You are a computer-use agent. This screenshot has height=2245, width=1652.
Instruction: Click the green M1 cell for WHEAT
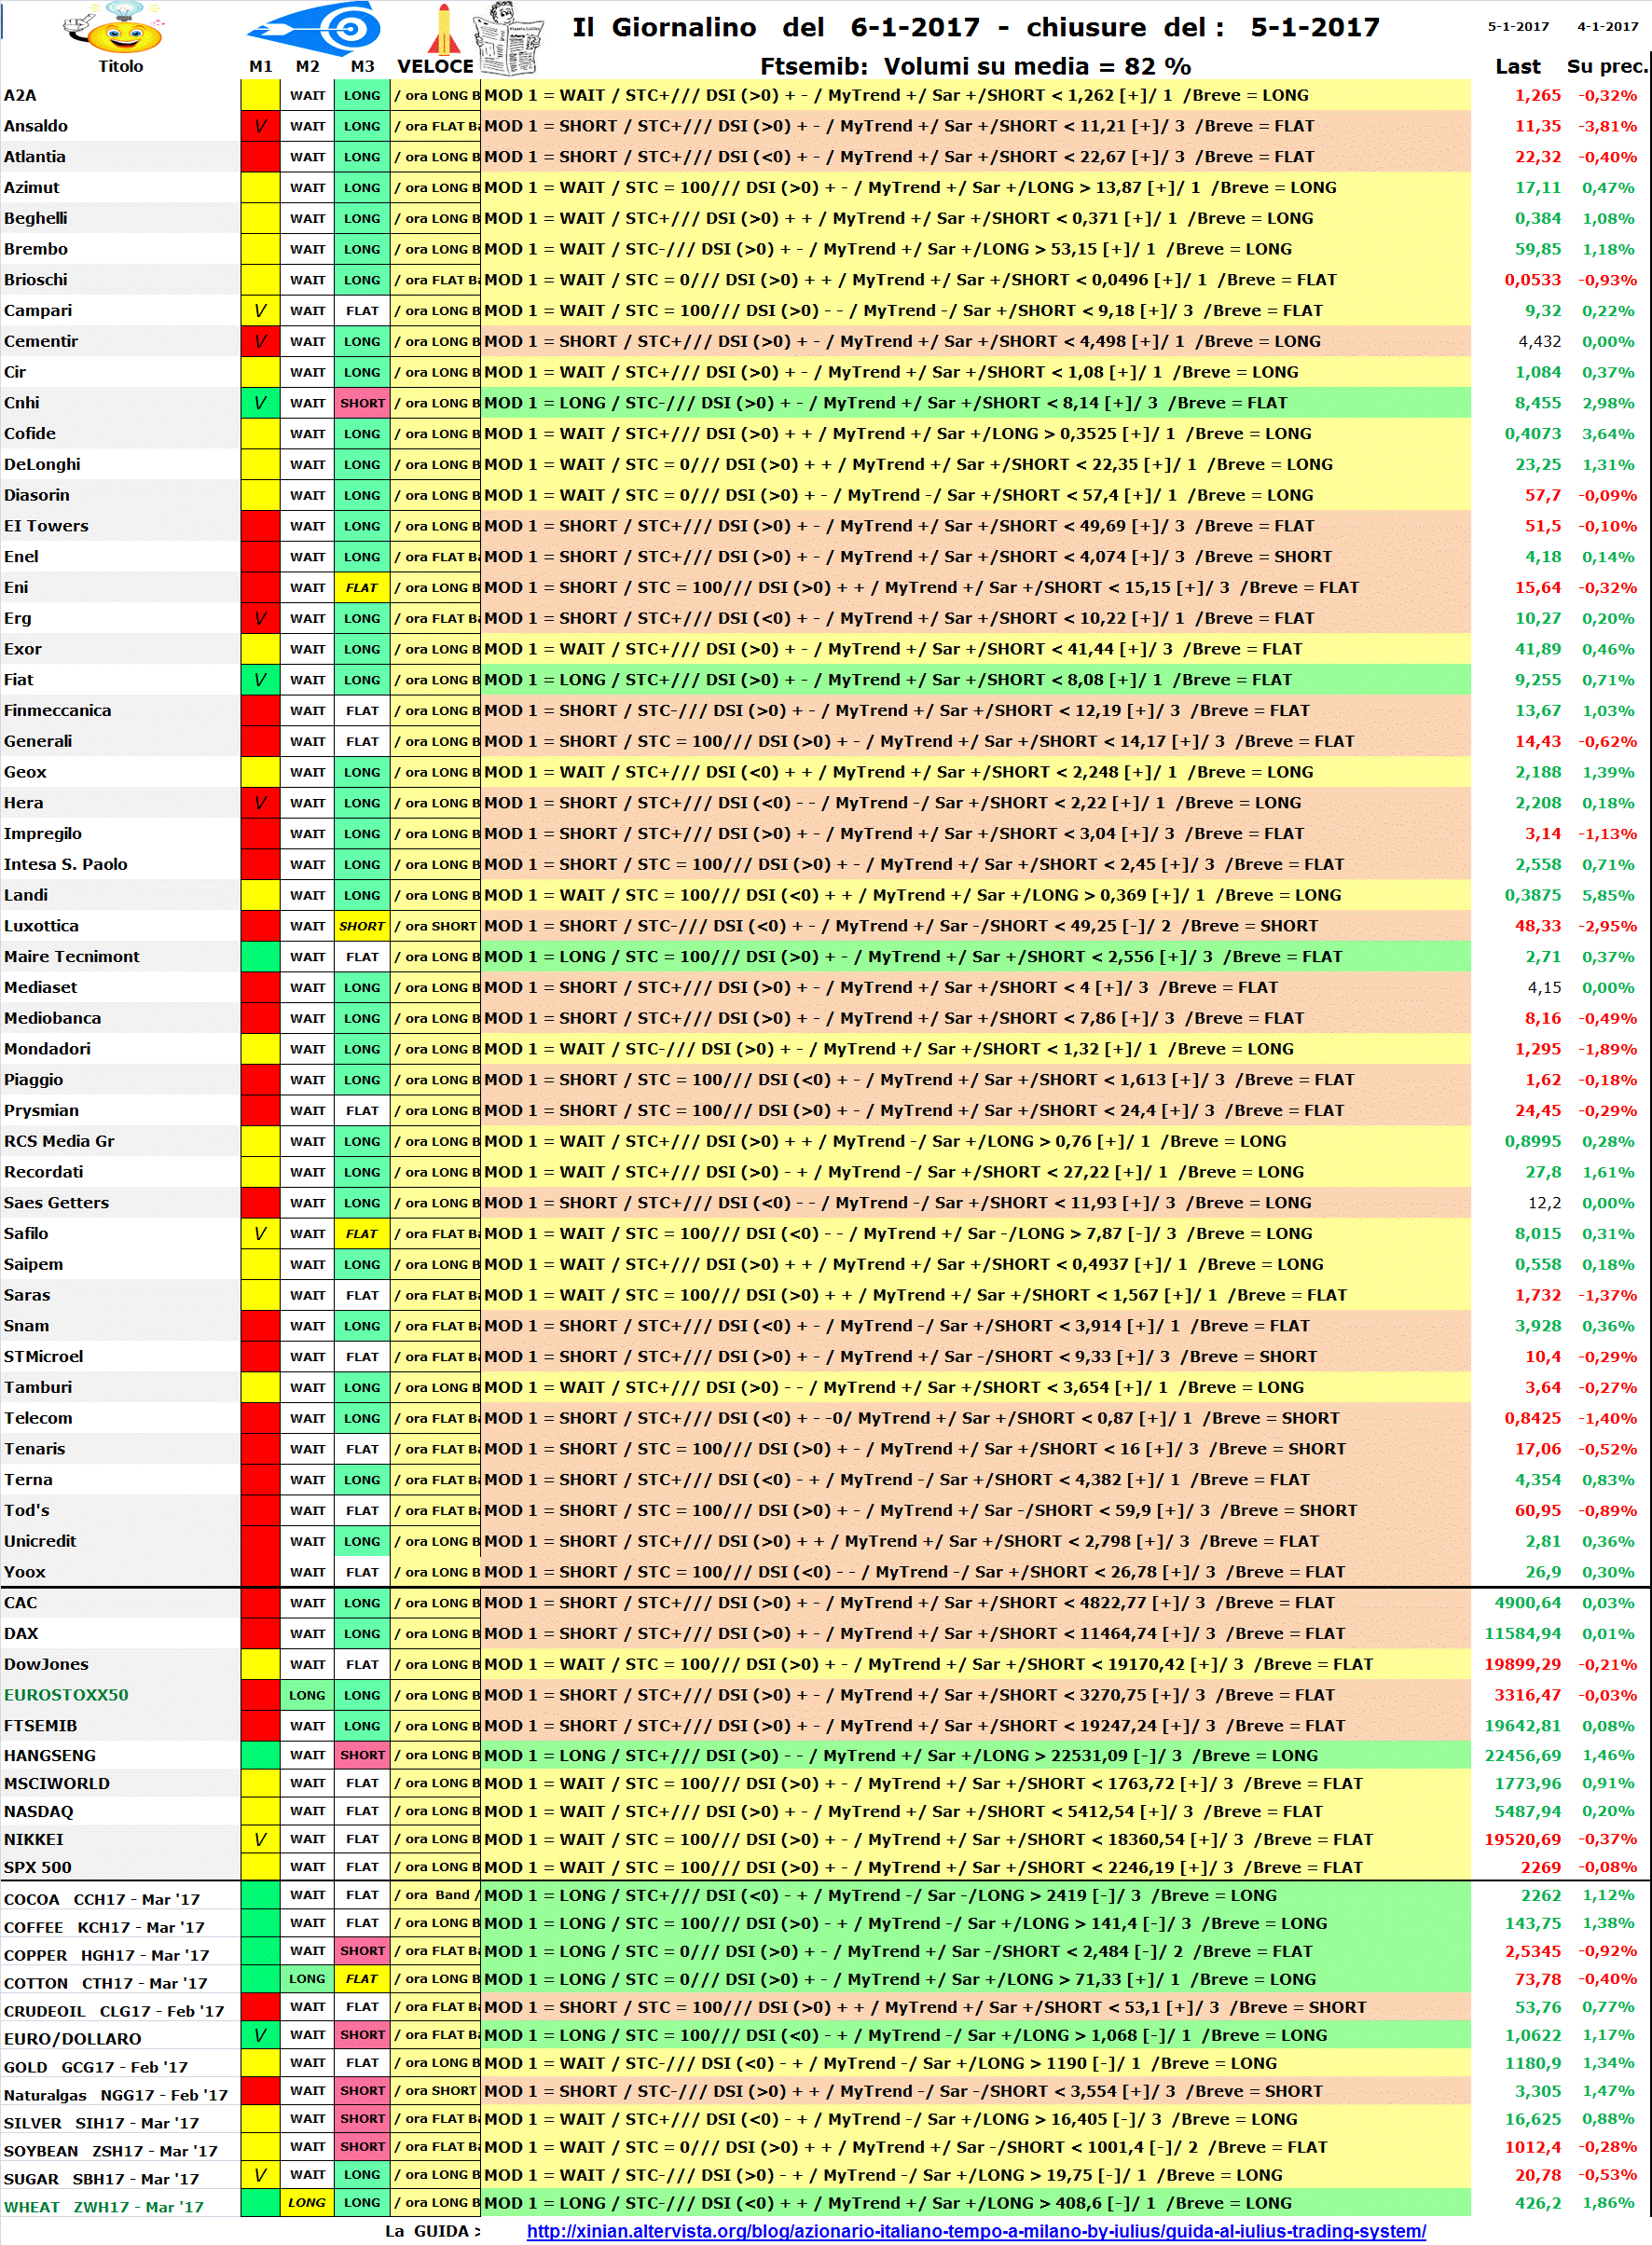pos(260,2203)
